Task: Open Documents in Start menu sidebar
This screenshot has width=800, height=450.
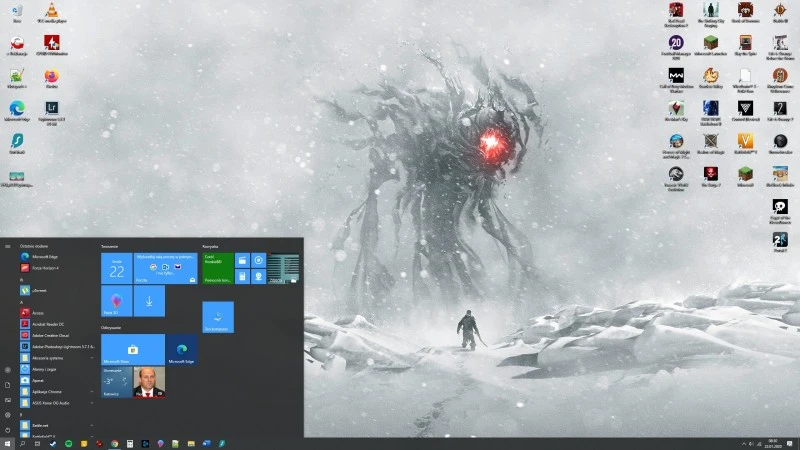Action: point(8,385)
